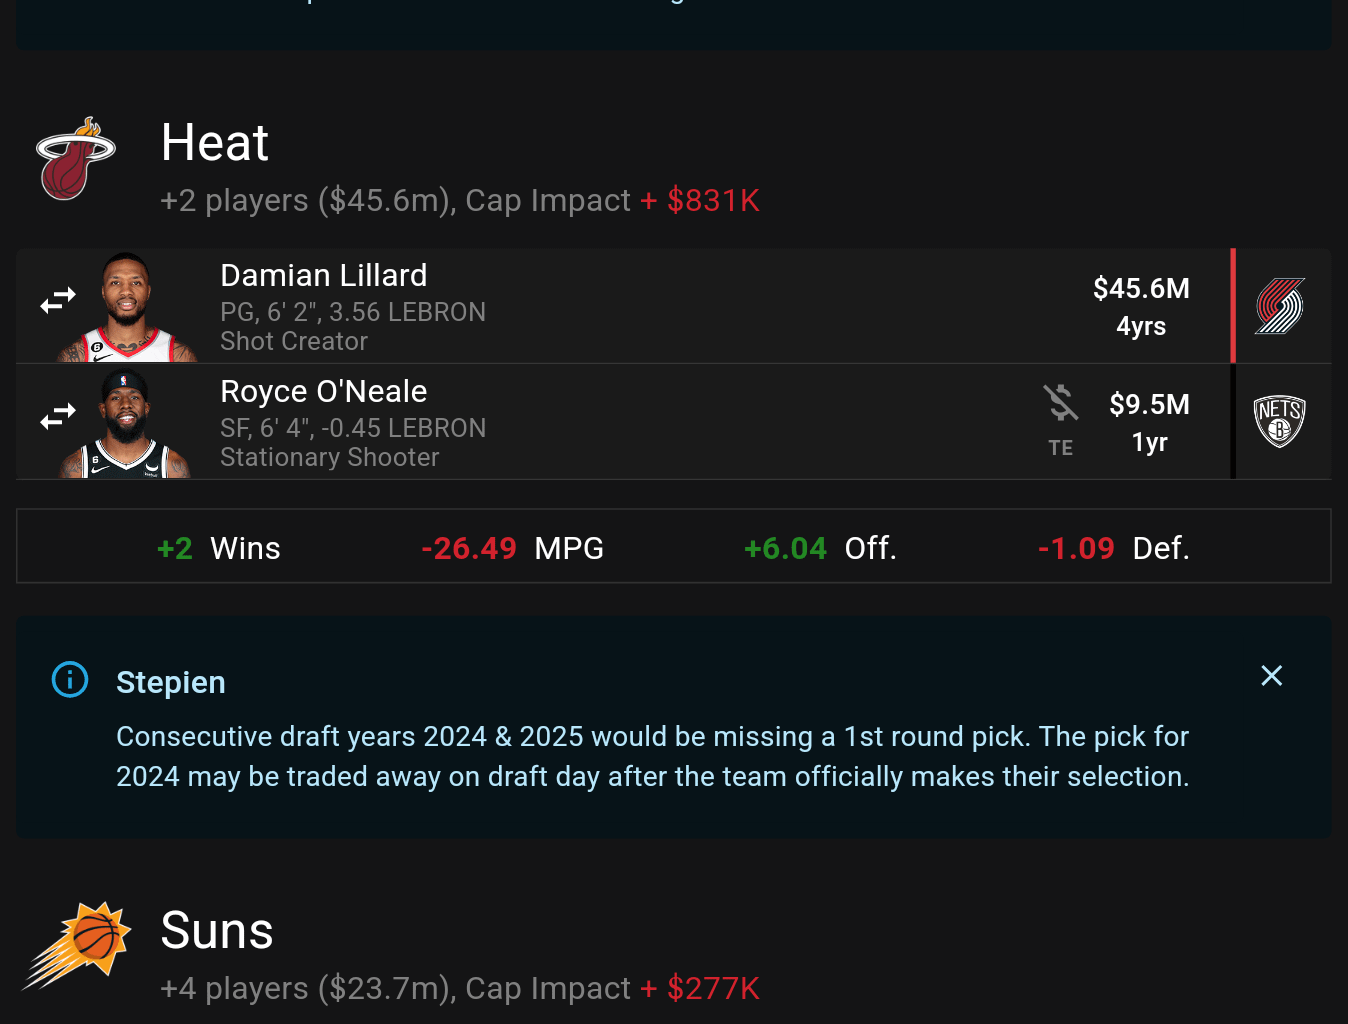Viewport: 1348px width, 1024px height.
Task: Click the crossed-out dollar trade exception icon
Action: click(1060, 404)
